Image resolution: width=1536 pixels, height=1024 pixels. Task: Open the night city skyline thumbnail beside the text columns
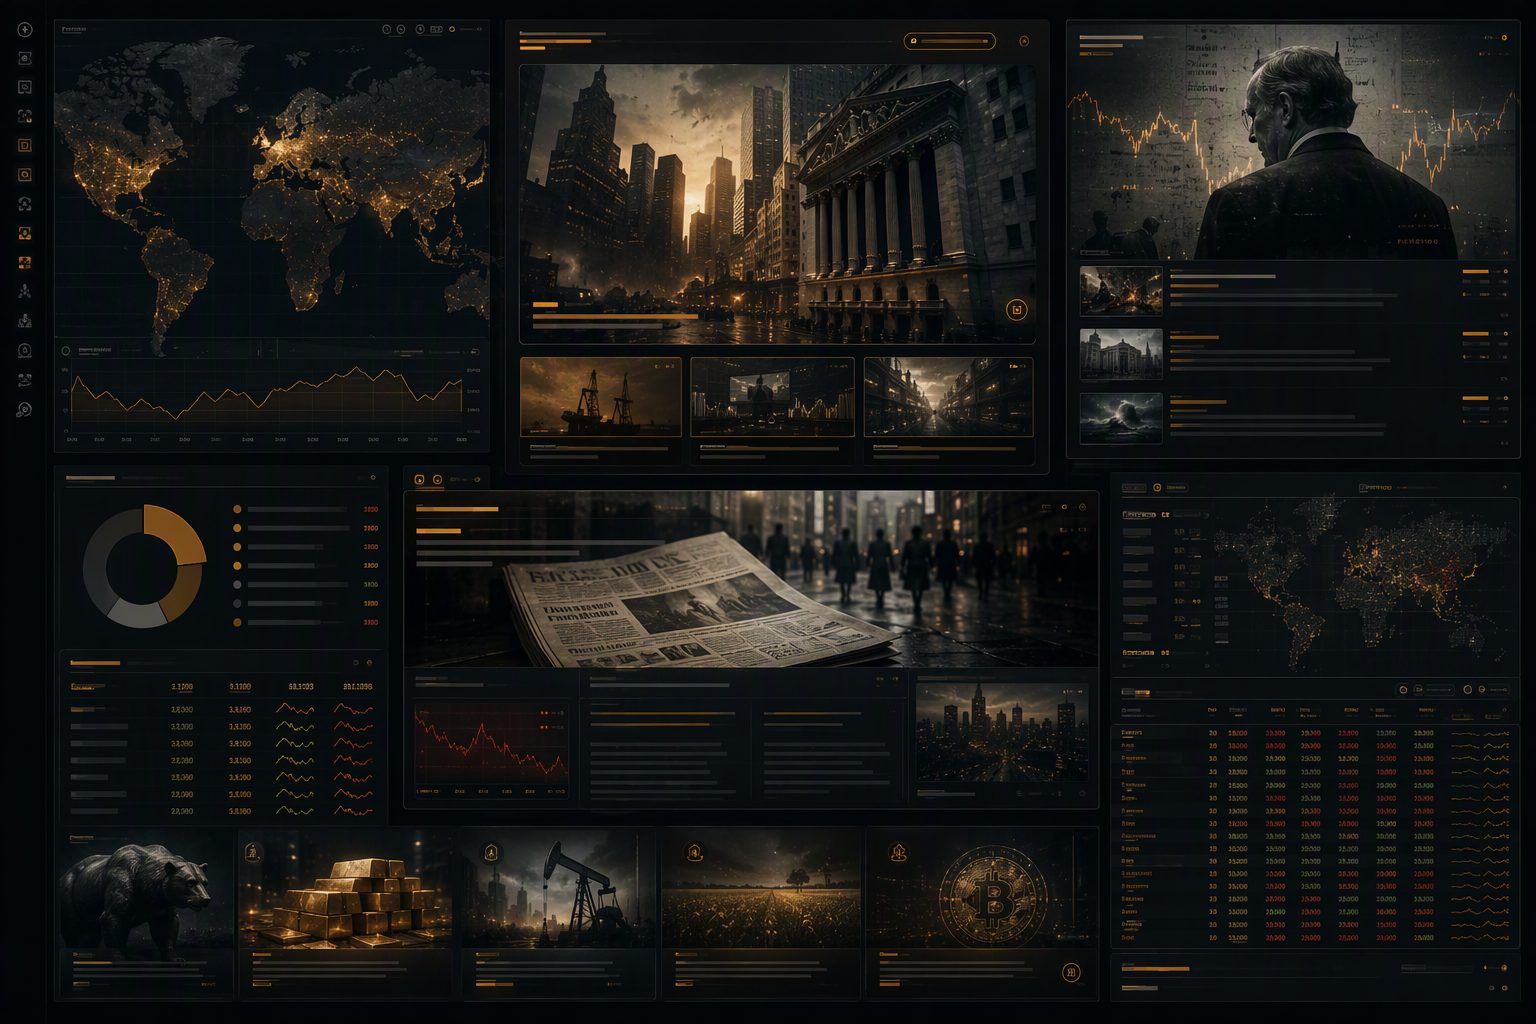(x=1002, y=732)
